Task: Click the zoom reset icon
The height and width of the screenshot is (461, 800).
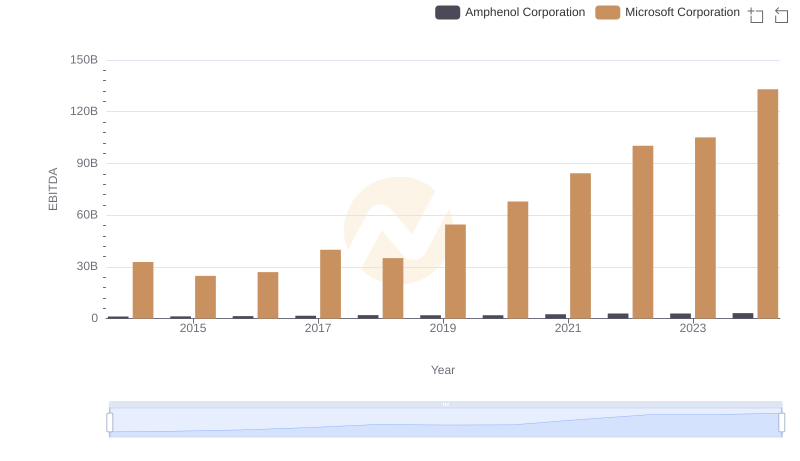Action: coord(781,15)
